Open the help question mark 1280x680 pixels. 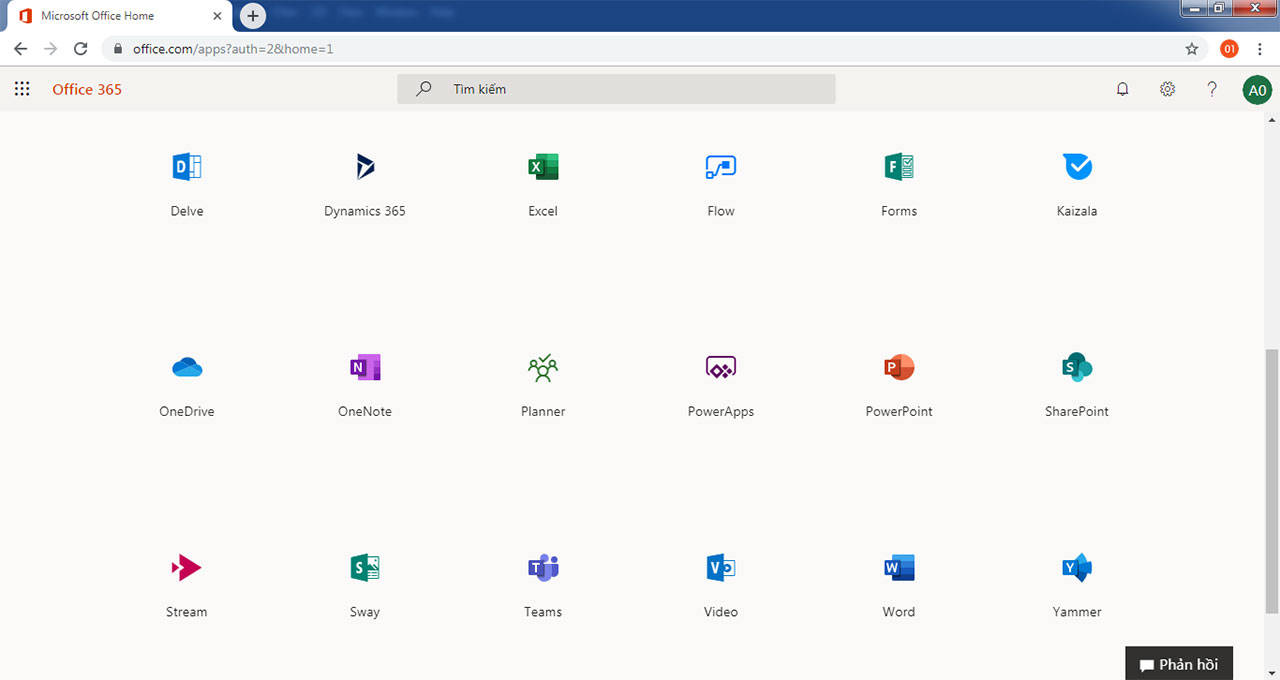1212,89
